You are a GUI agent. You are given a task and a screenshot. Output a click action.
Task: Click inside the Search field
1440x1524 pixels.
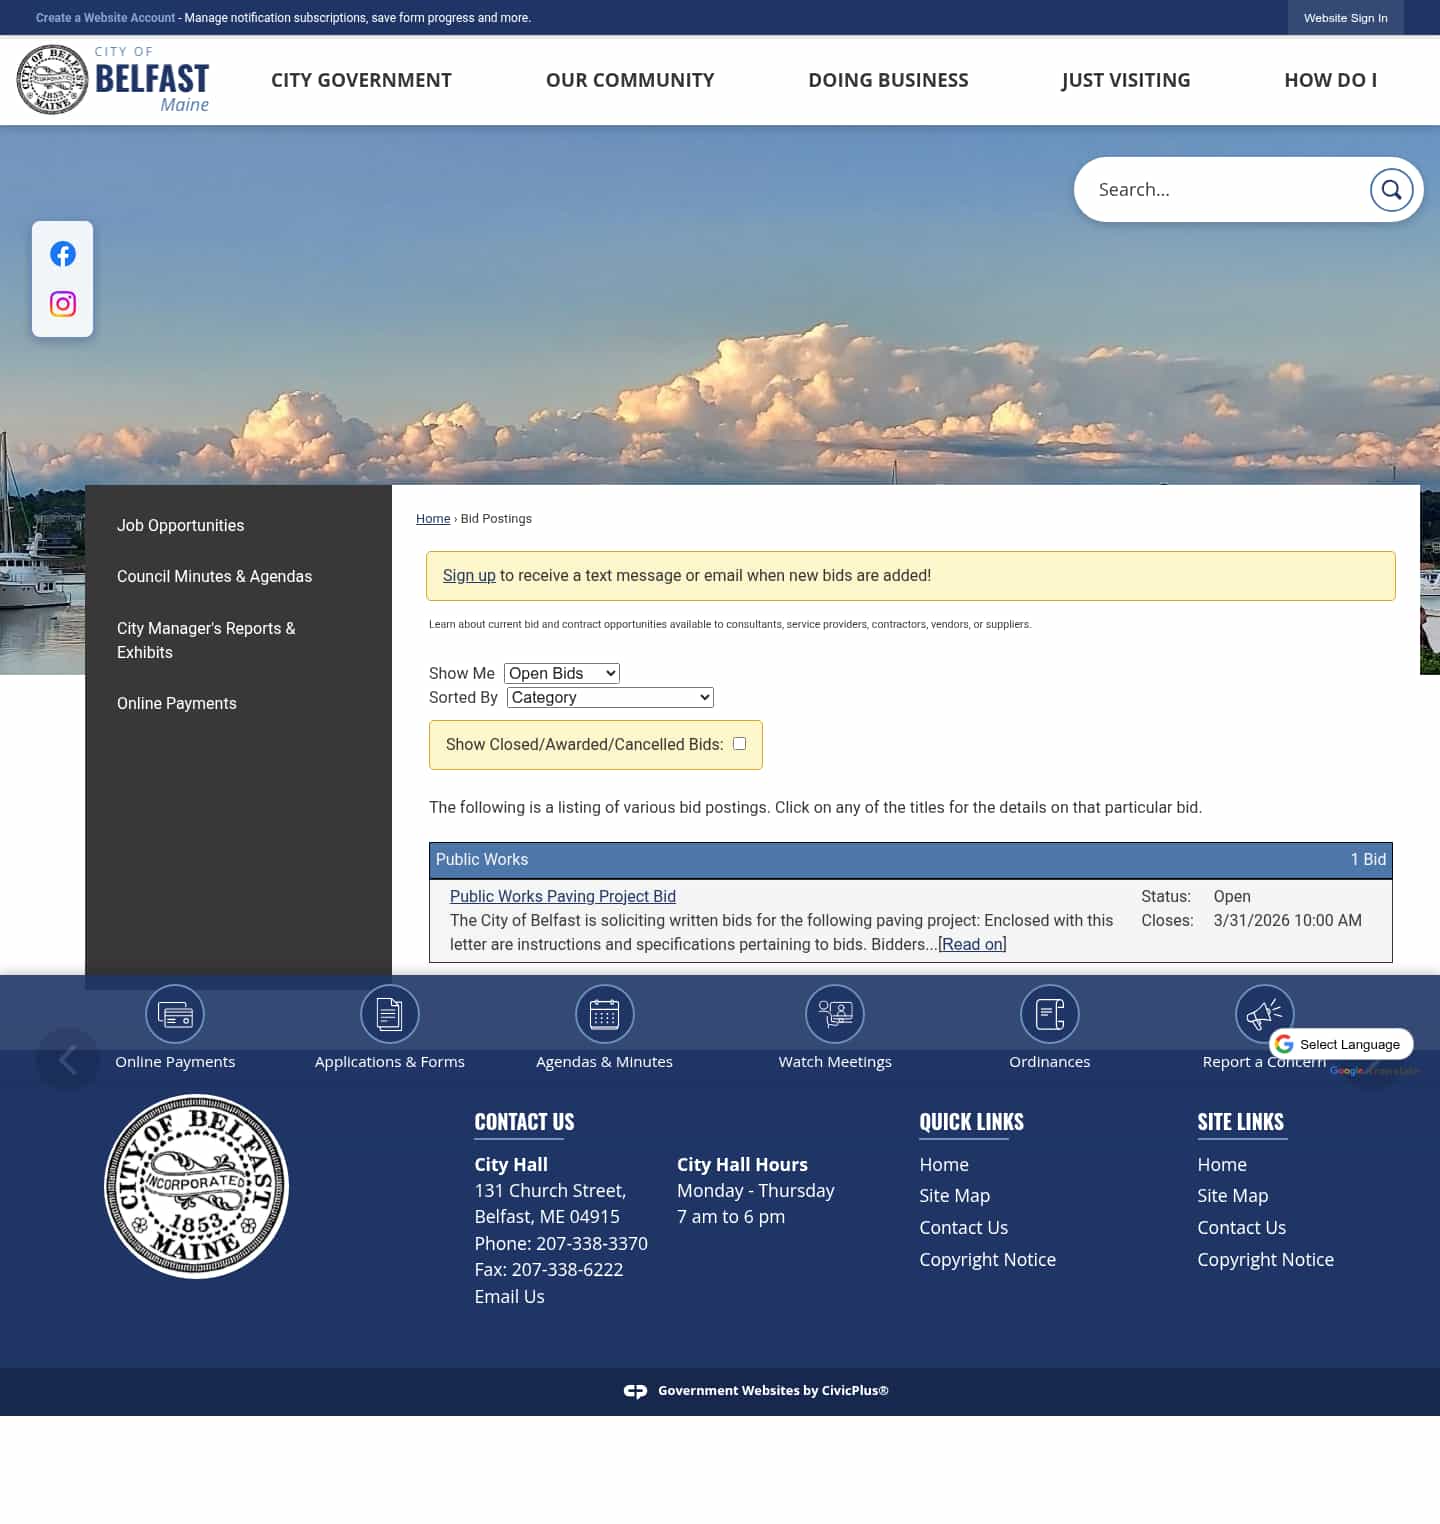click(x=1220, y=189)
